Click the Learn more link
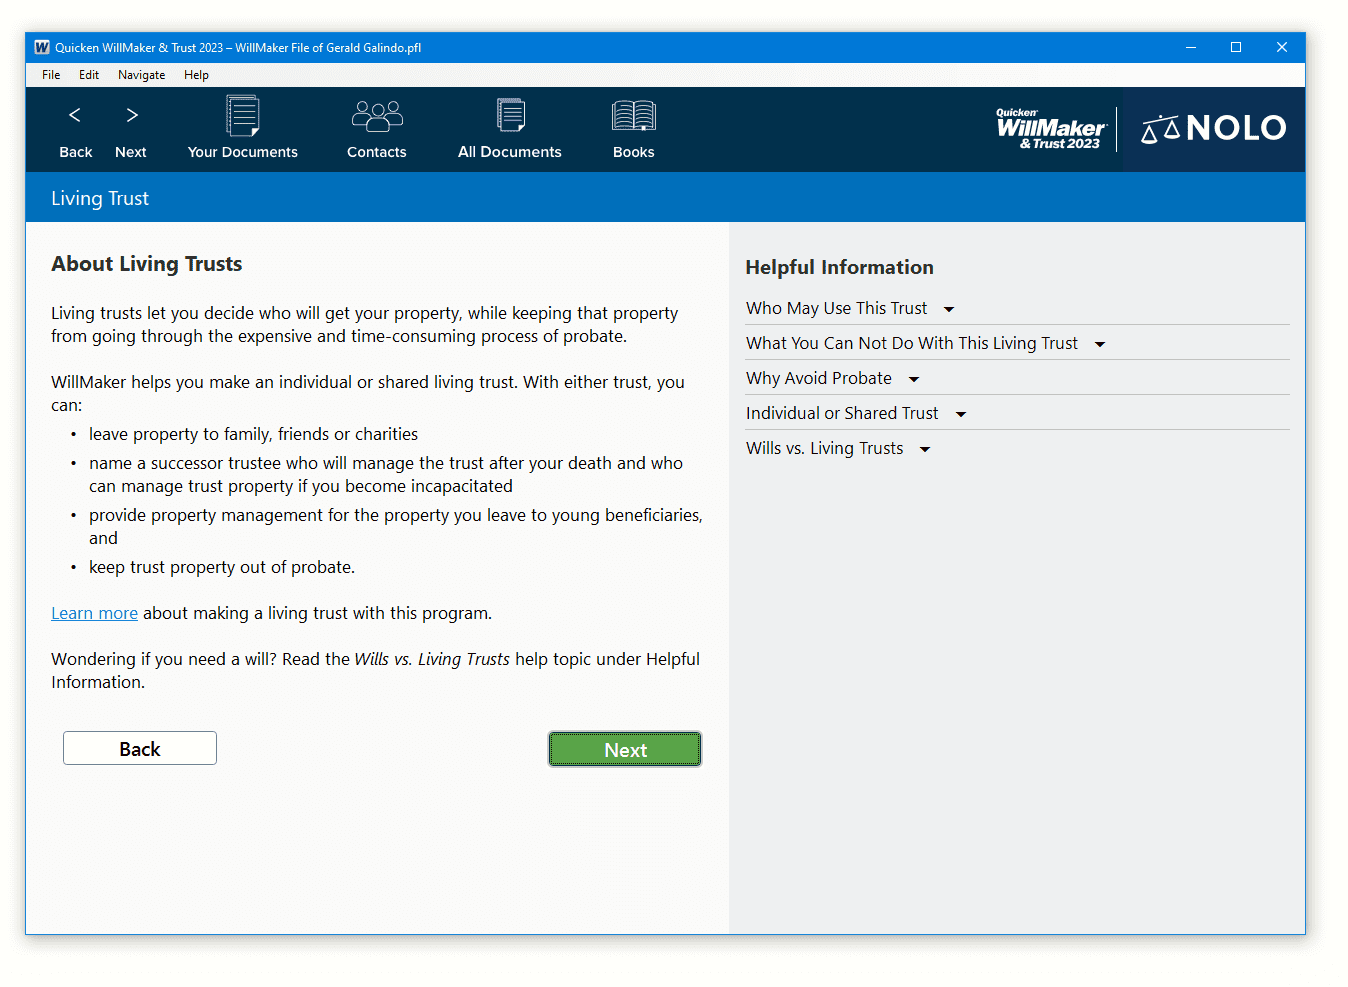This screenshot has height=987, width=1348. tap(94, 612)
